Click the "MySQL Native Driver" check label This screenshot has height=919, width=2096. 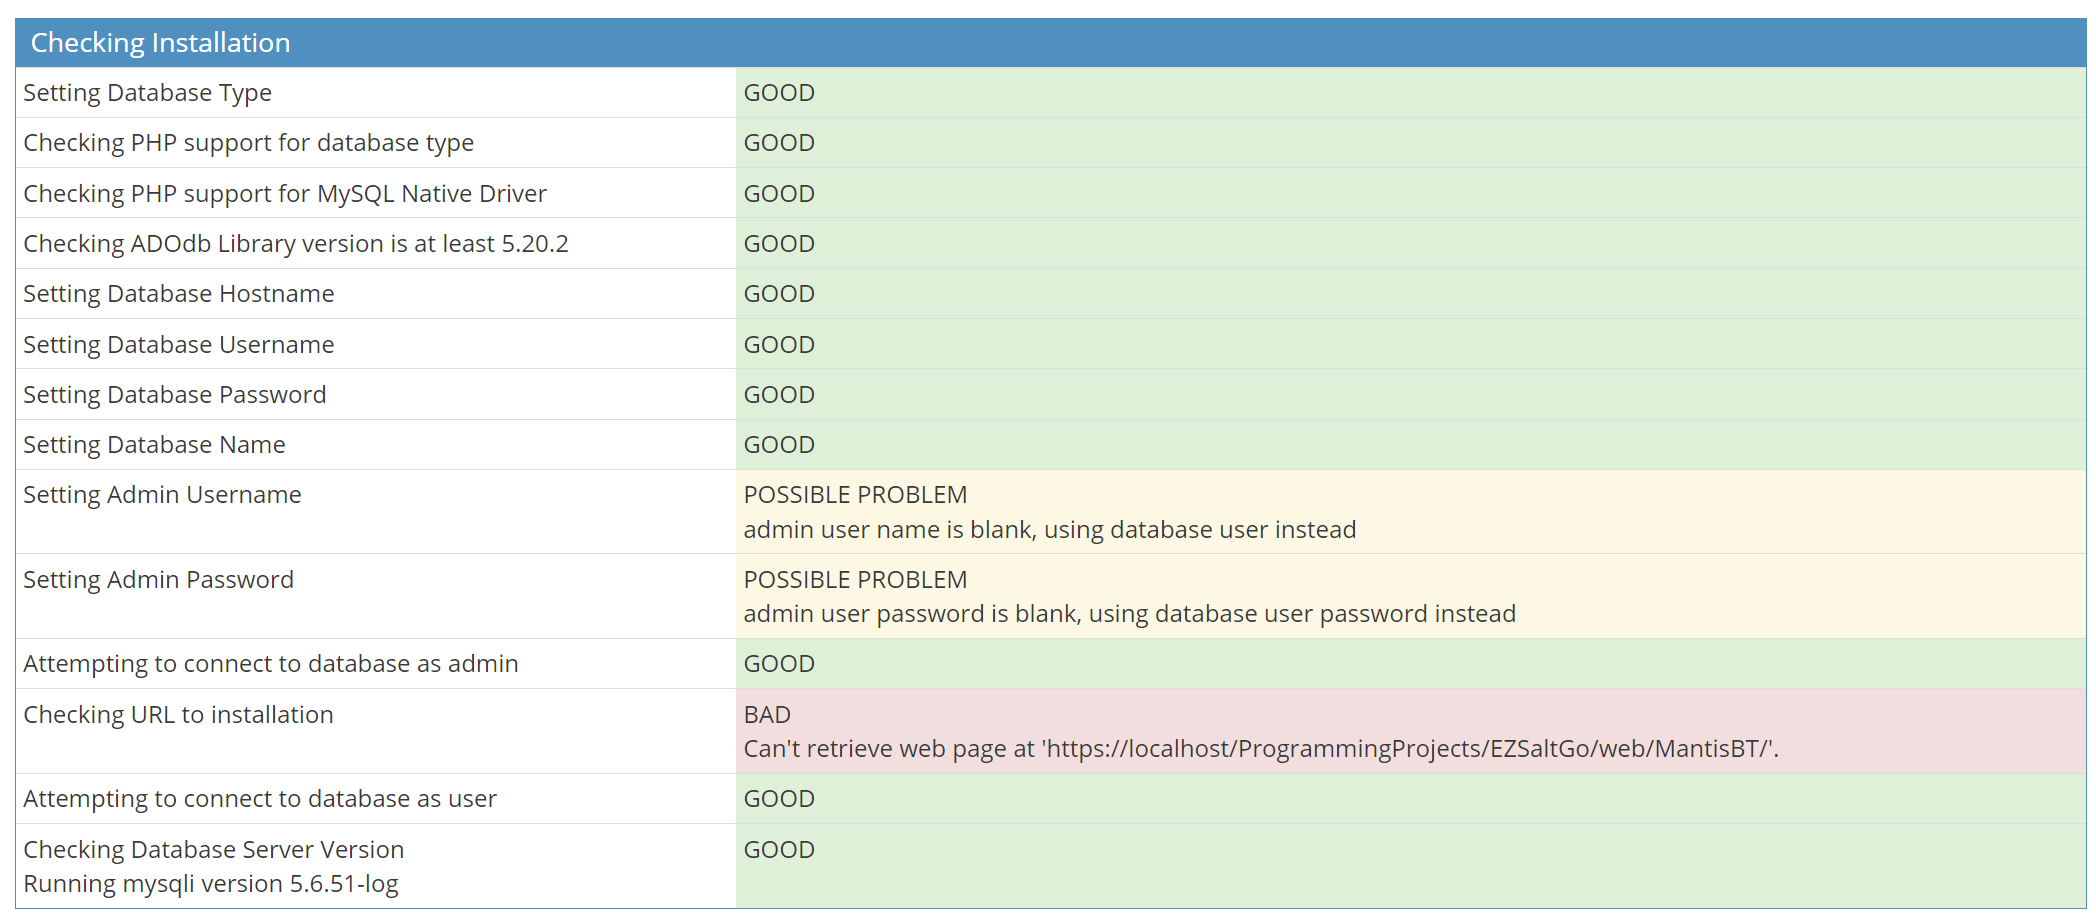click(x=285, y=194)
